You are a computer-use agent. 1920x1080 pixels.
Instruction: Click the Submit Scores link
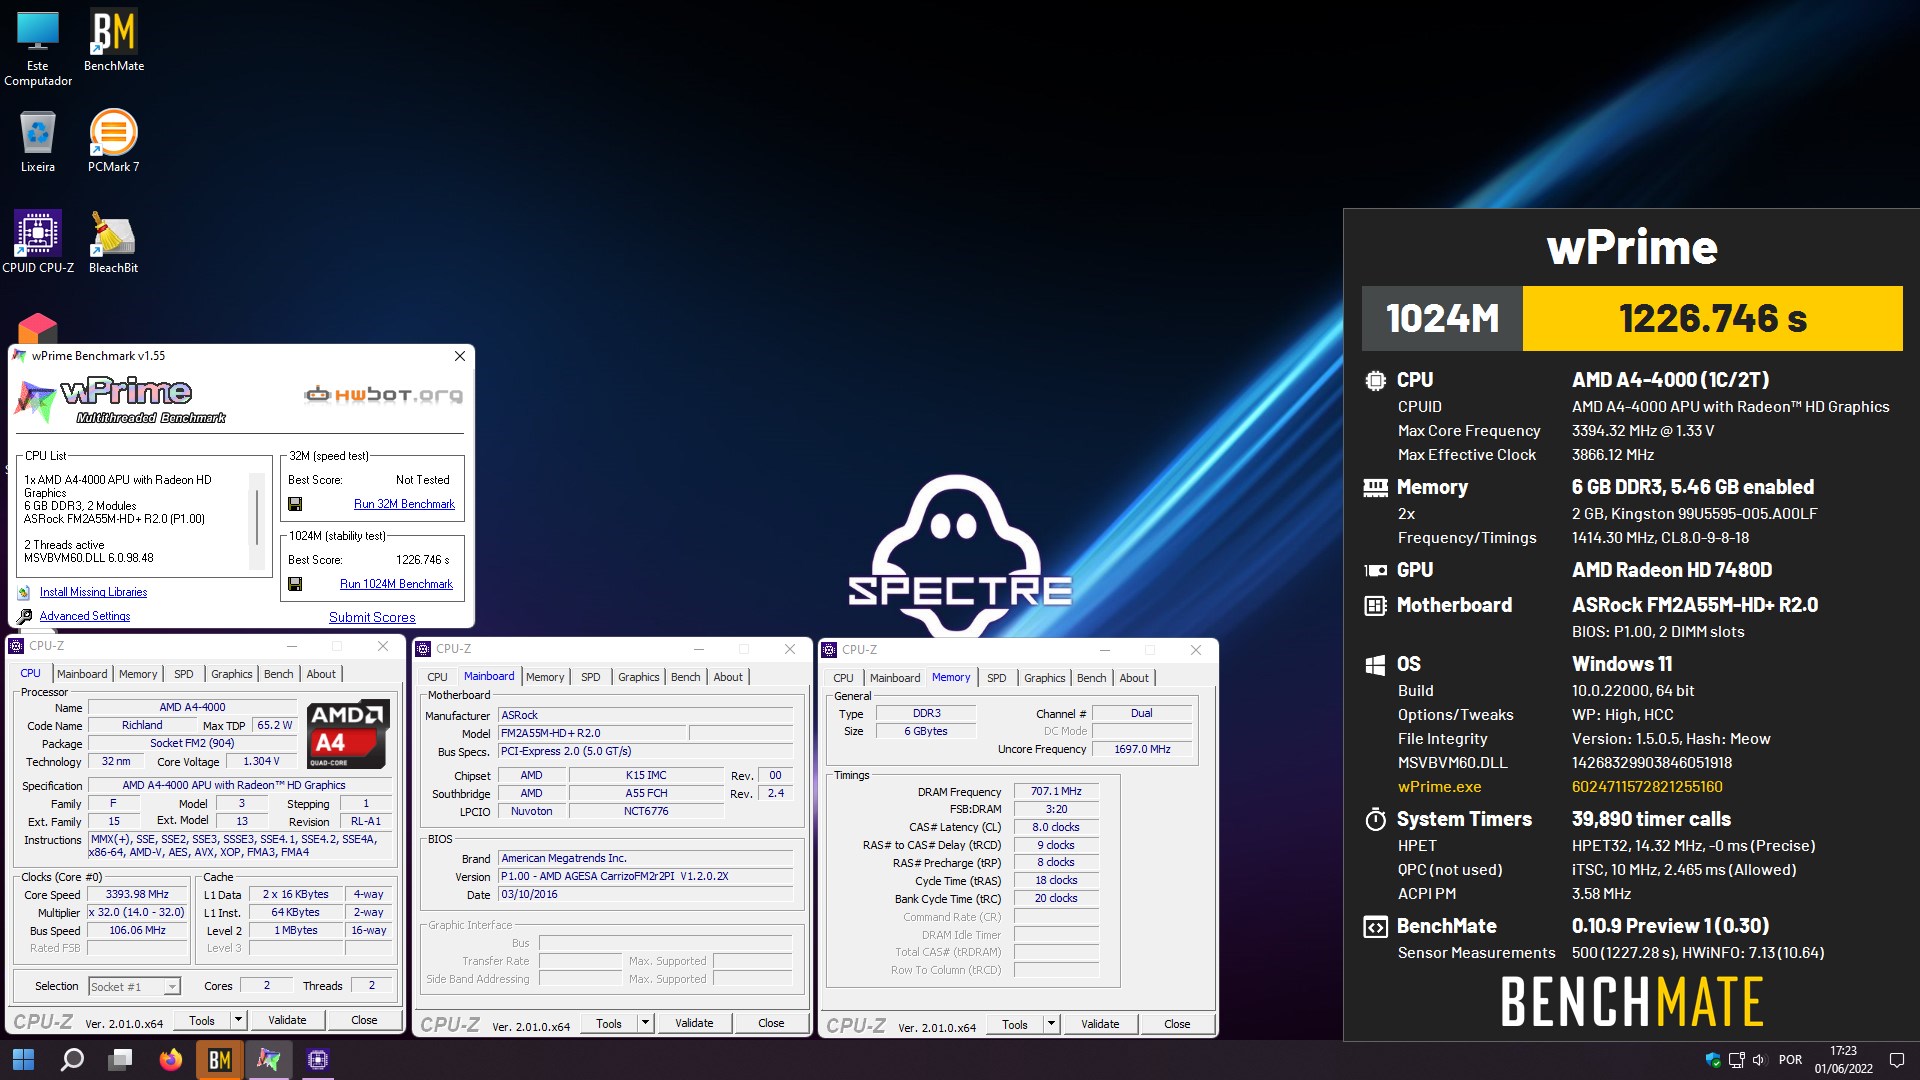372,617
